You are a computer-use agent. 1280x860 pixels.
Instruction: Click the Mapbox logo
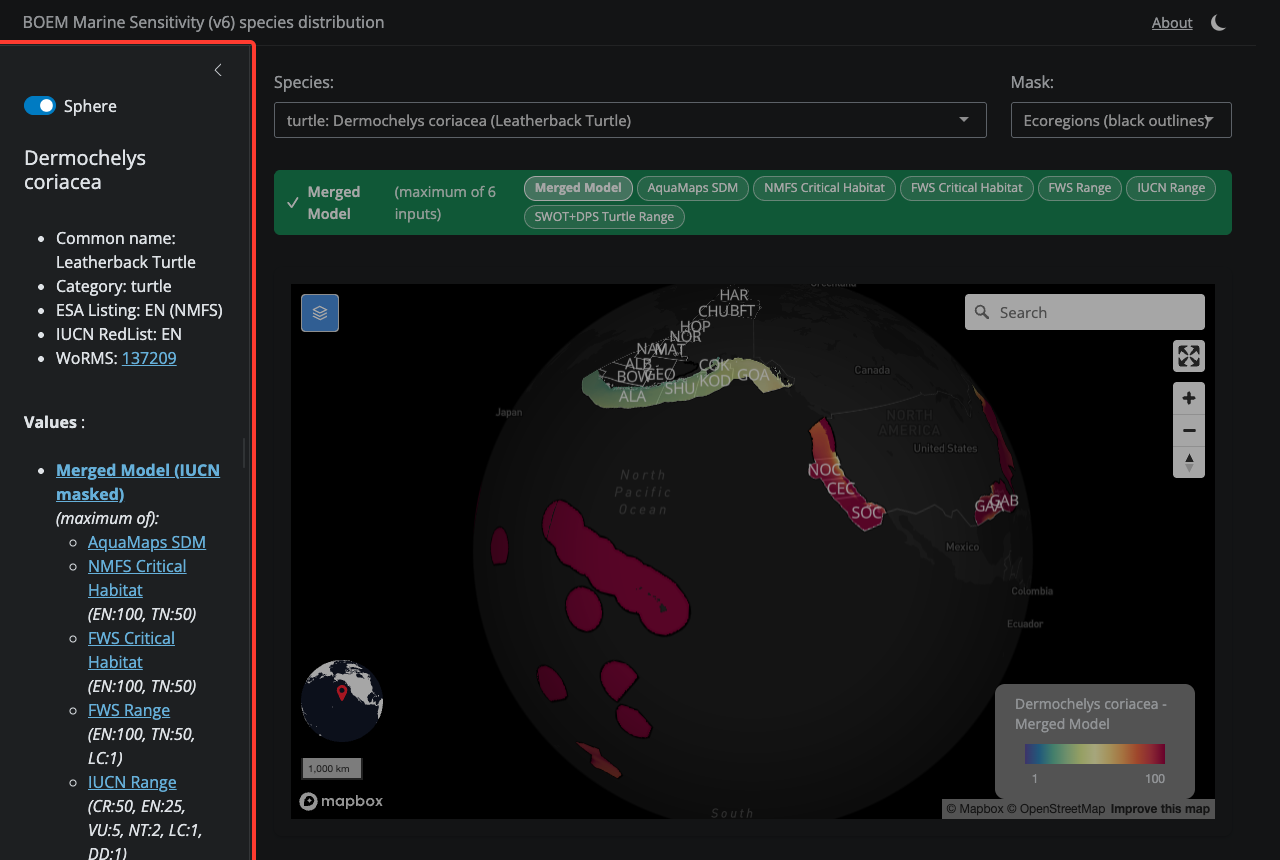click(x=341, y=801)
